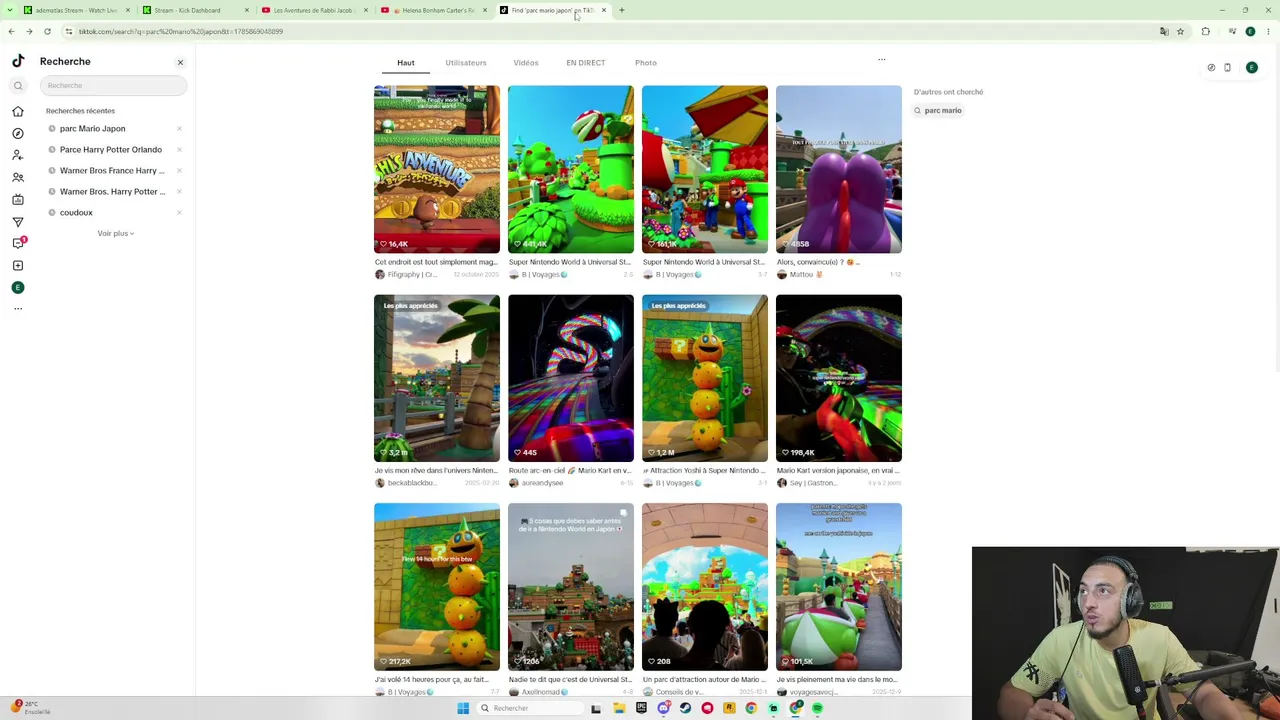
Task: Open the More ellipsis in left sidebar
Action: click(x=18, y=309)
